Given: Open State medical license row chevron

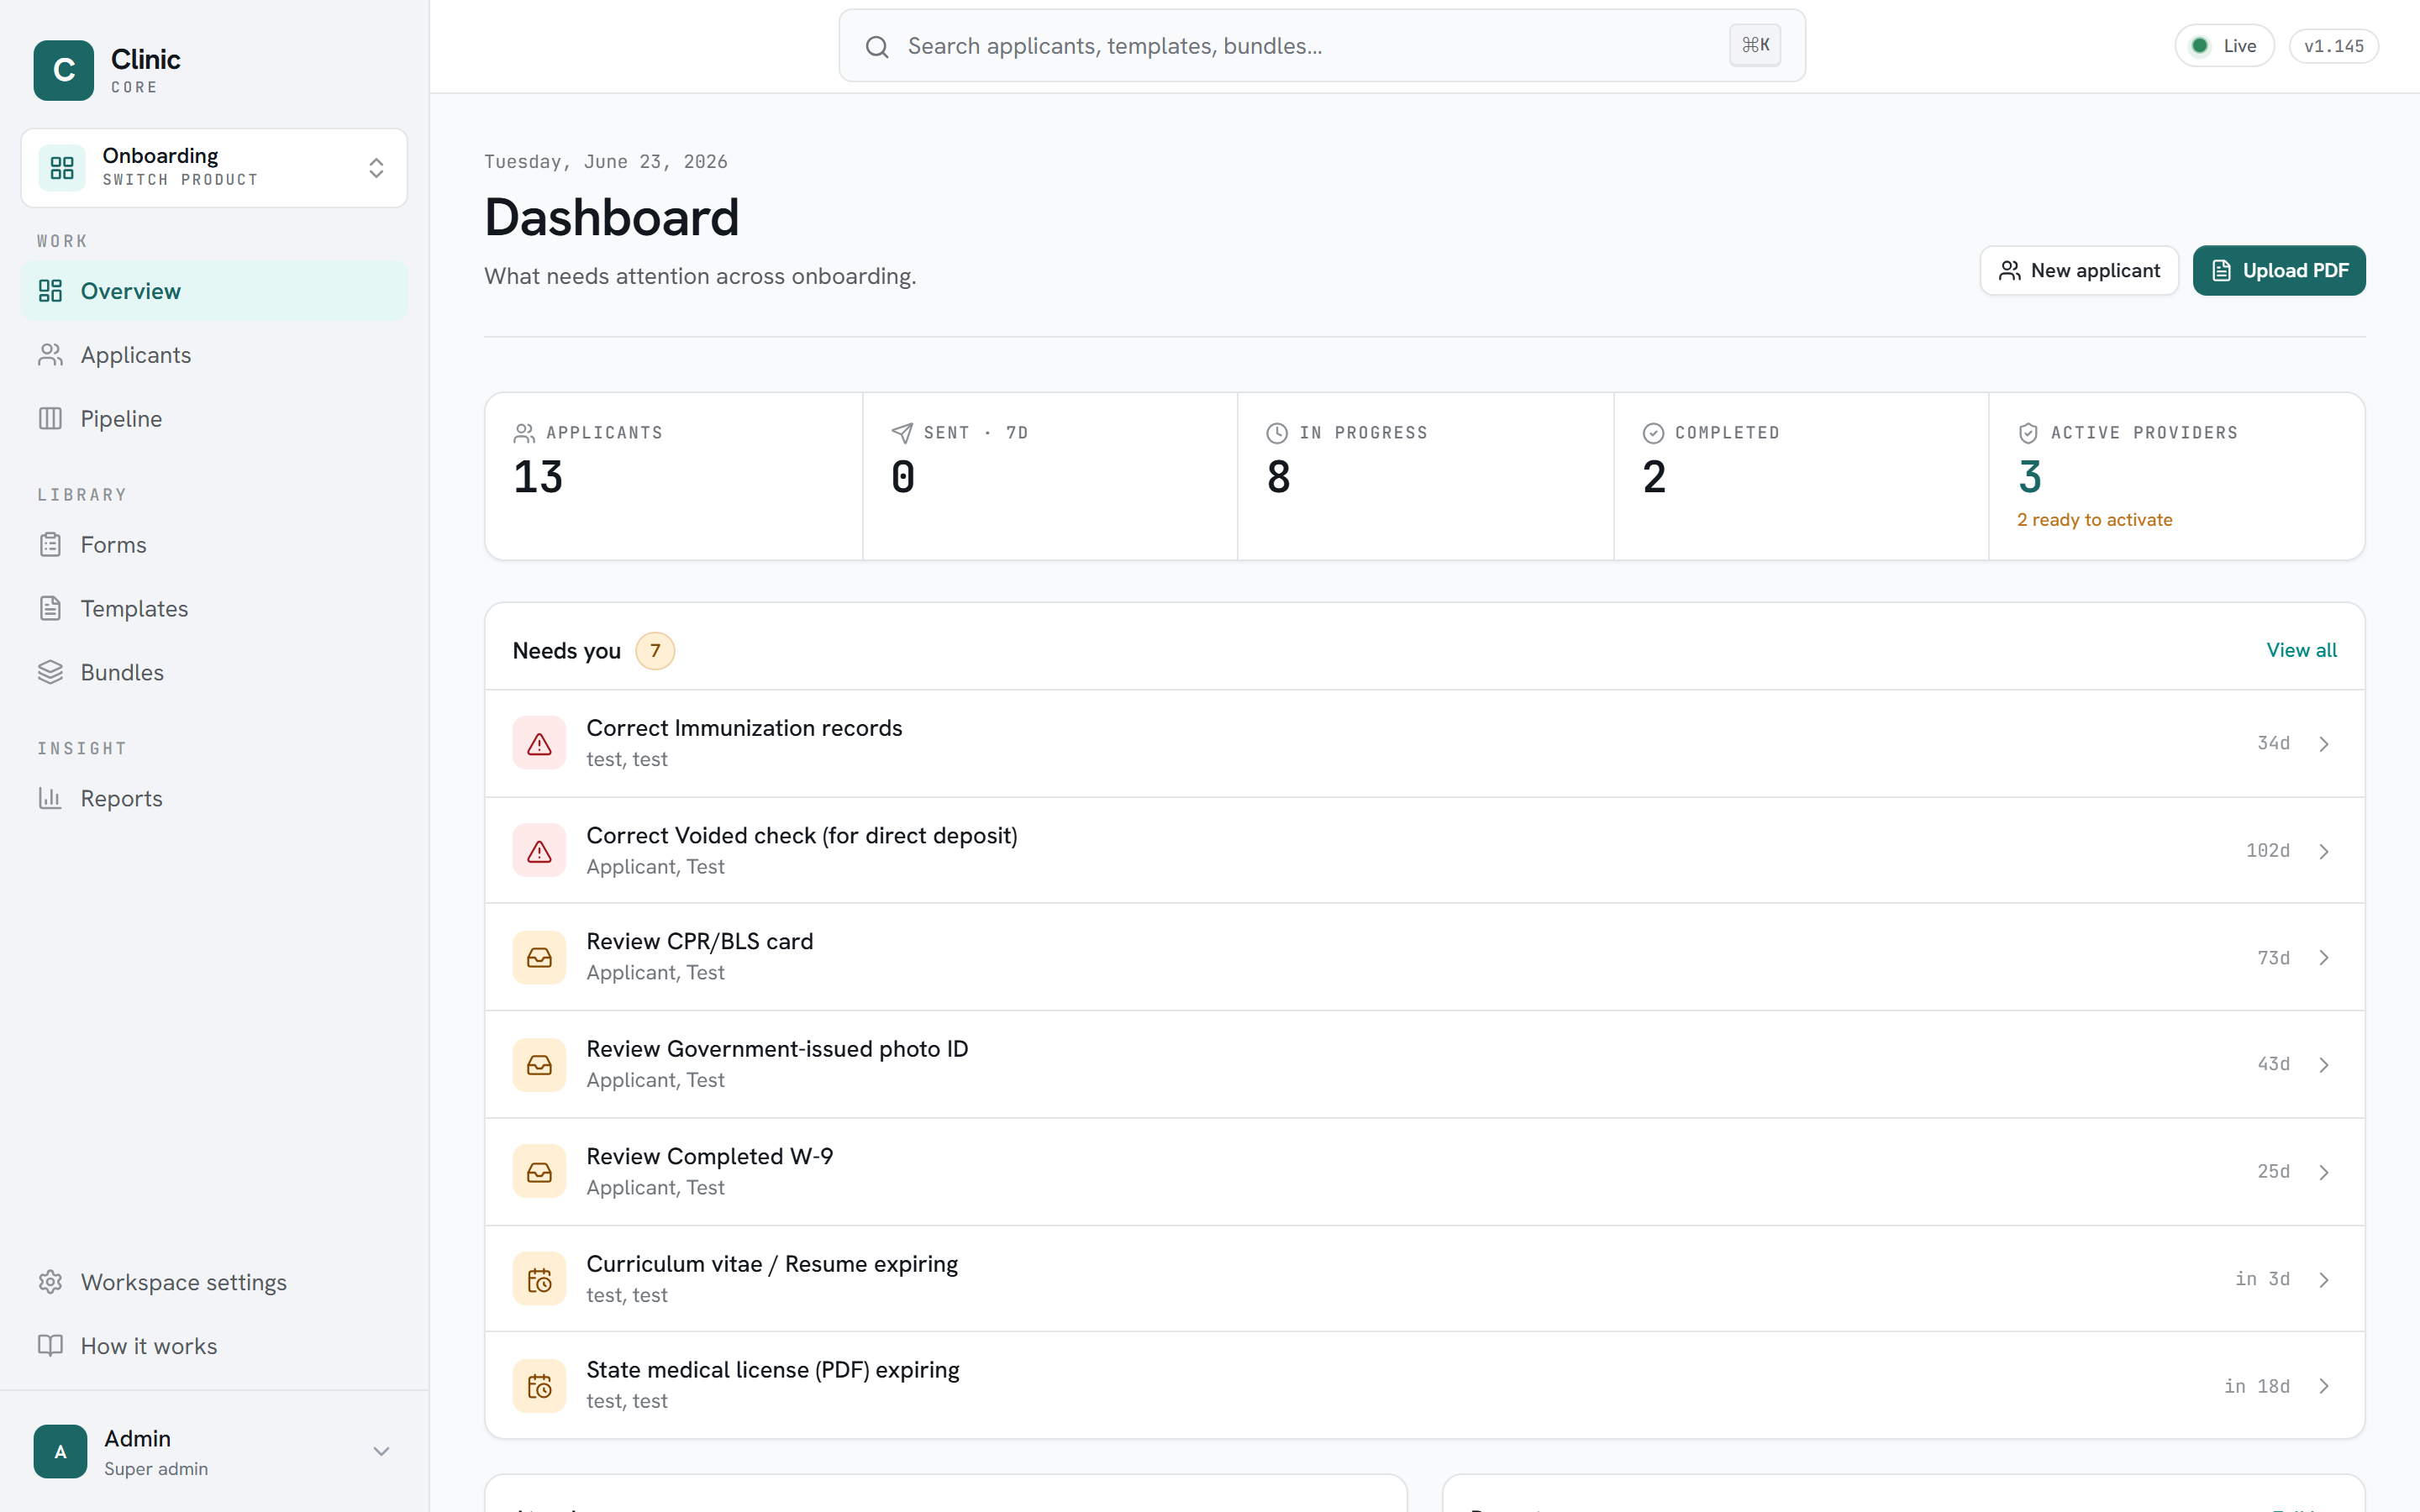Looking at the screenshot, I should (2324, 1386).
